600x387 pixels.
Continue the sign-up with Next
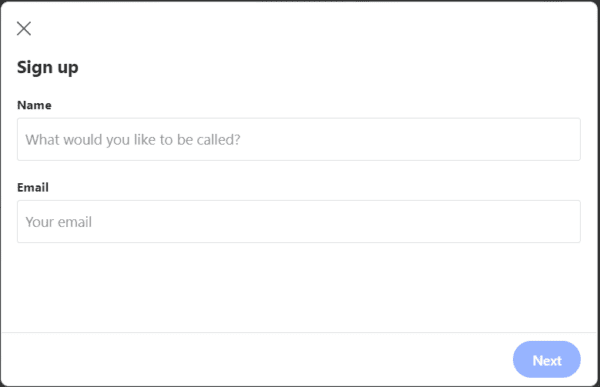point(547,360)
